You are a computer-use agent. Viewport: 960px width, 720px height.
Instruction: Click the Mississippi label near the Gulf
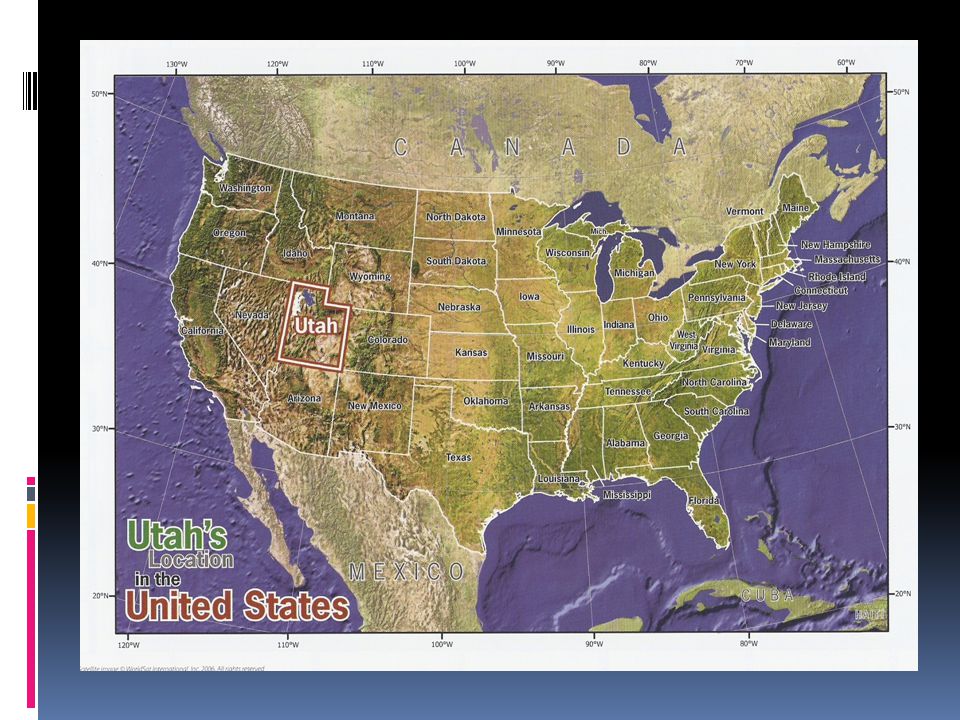click(627, 494)
